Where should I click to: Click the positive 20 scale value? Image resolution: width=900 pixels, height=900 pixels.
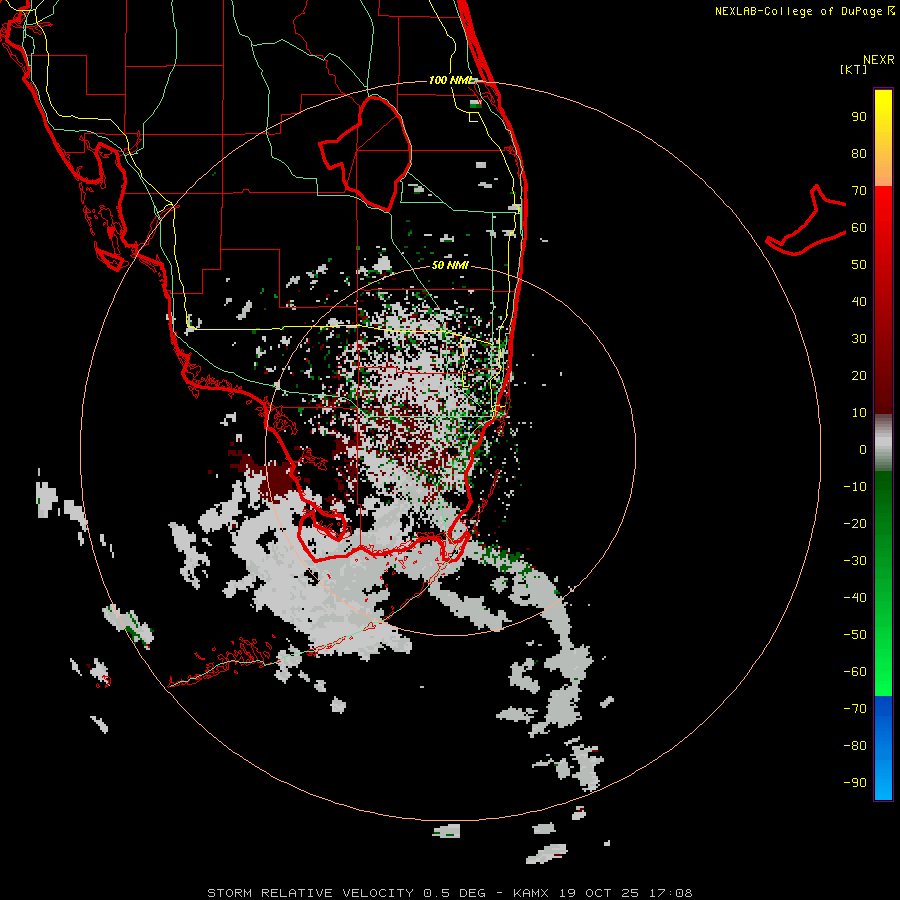[859, 375]
